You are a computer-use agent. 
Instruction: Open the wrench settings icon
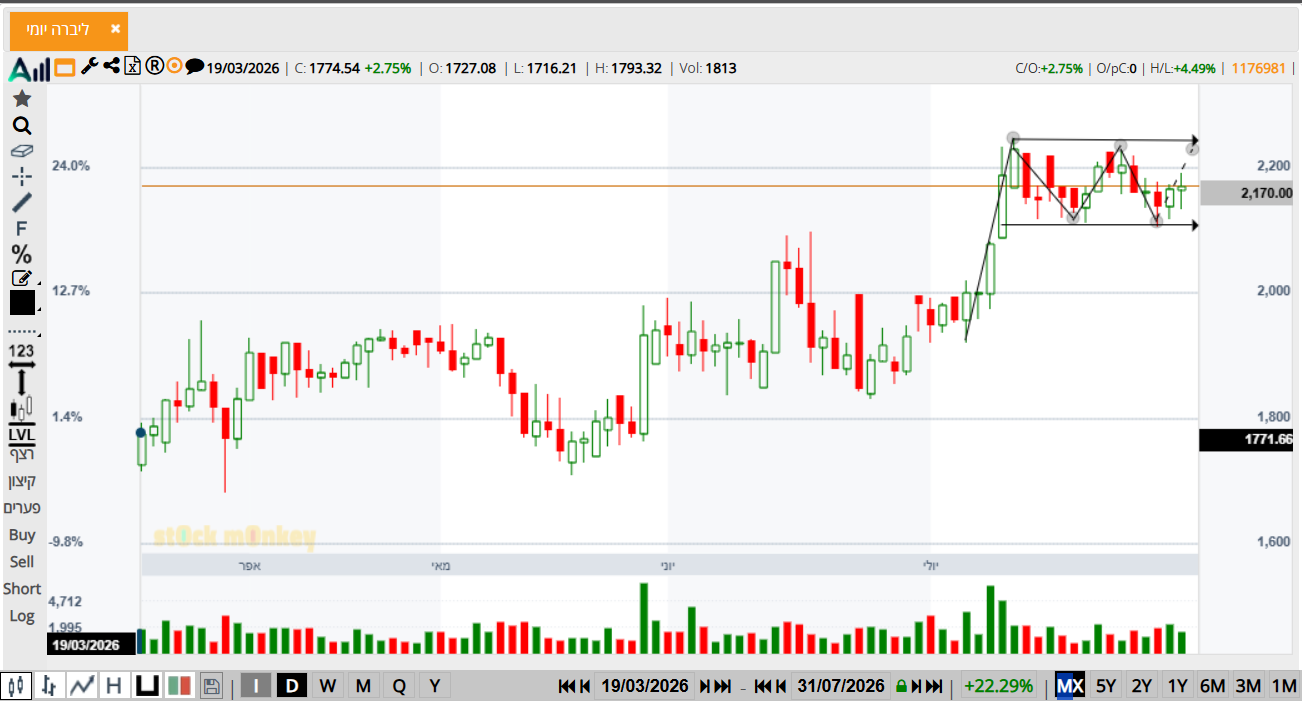click(x=89, y=67)
